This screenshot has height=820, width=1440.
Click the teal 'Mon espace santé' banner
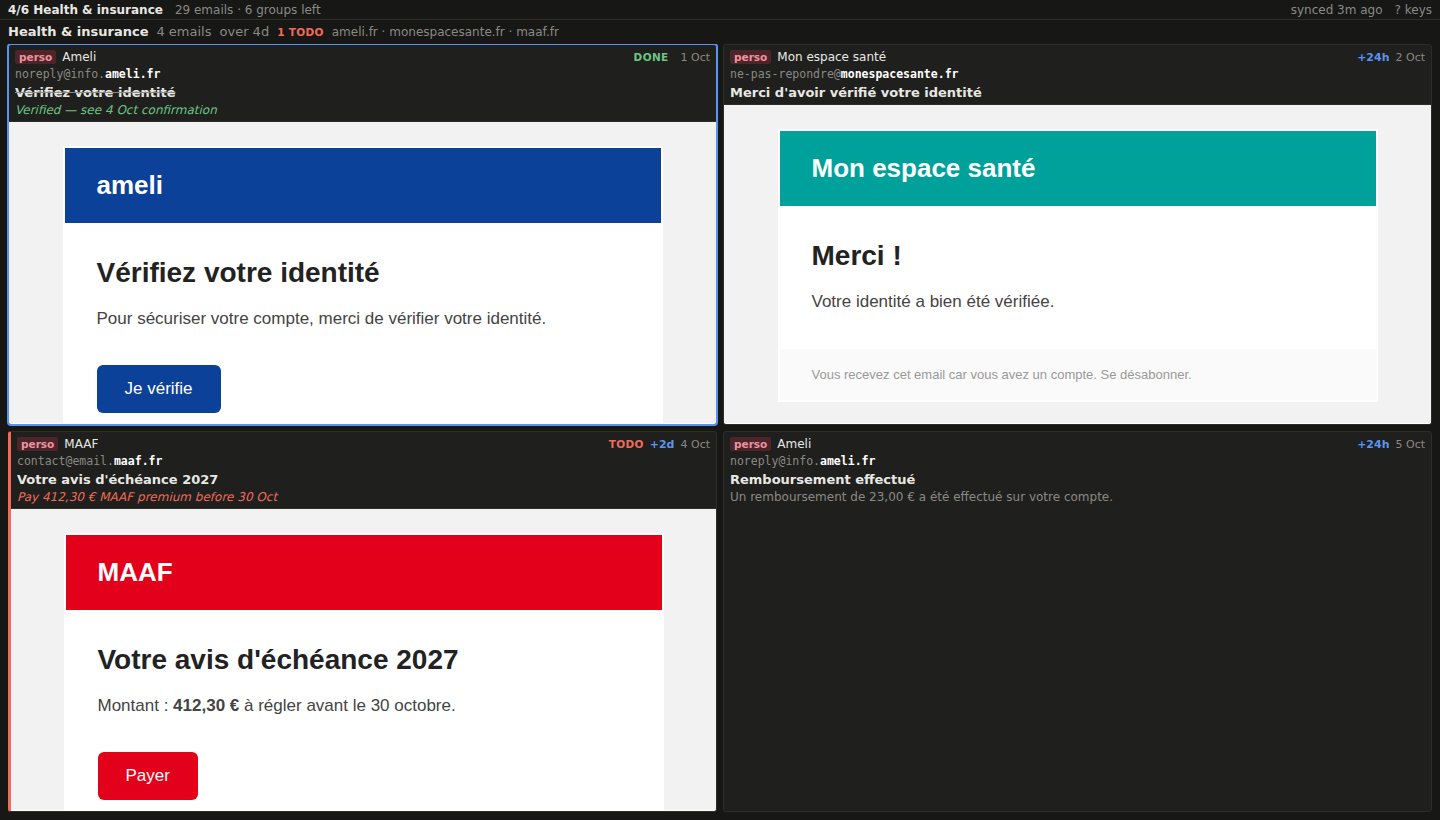coord(1078,168)
